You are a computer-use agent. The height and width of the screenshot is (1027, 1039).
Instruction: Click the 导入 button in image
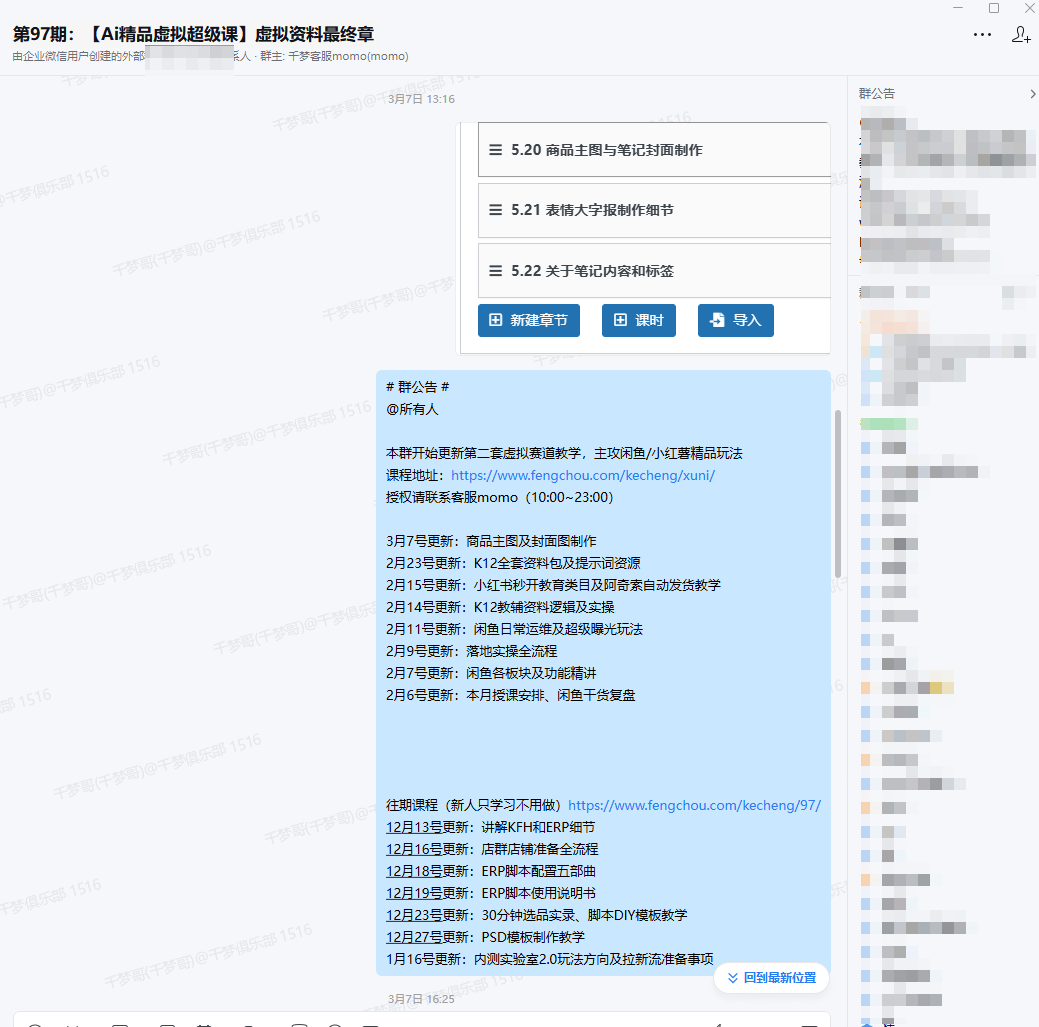click(736, 321)
